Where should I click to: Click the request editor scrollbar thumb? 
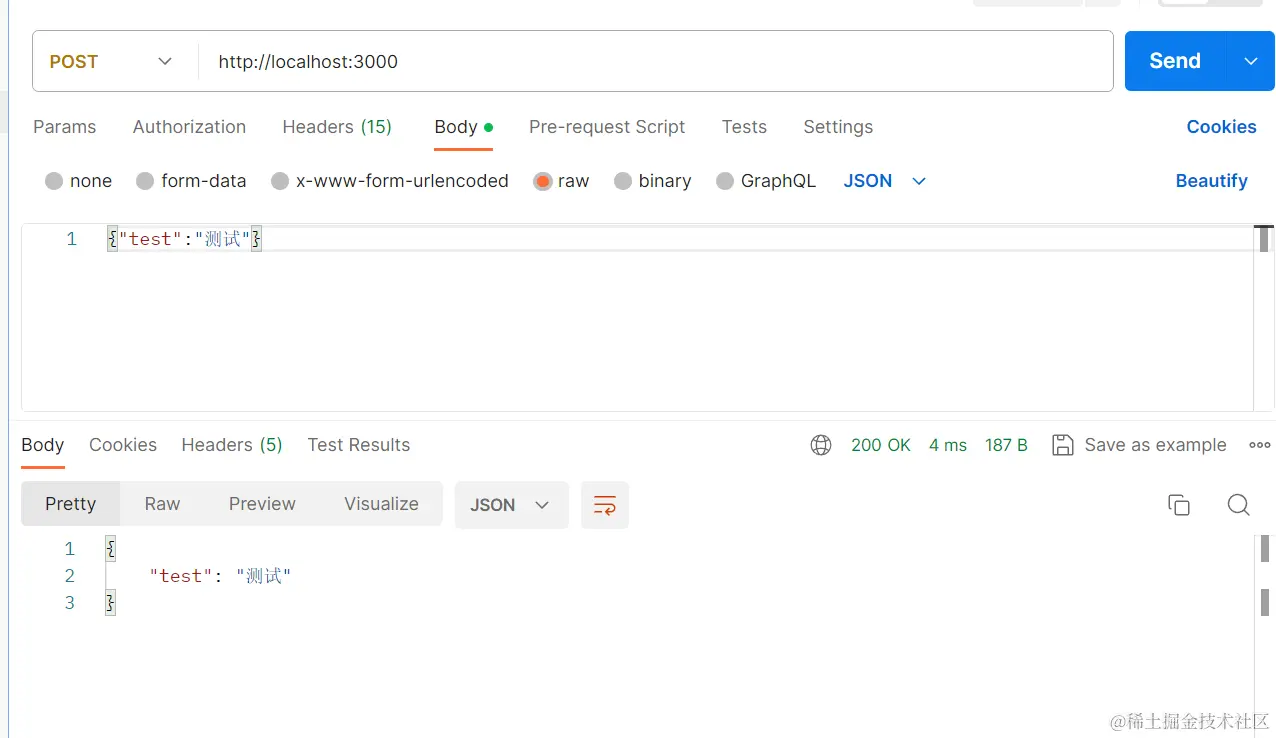click(x=1264, y=240)
